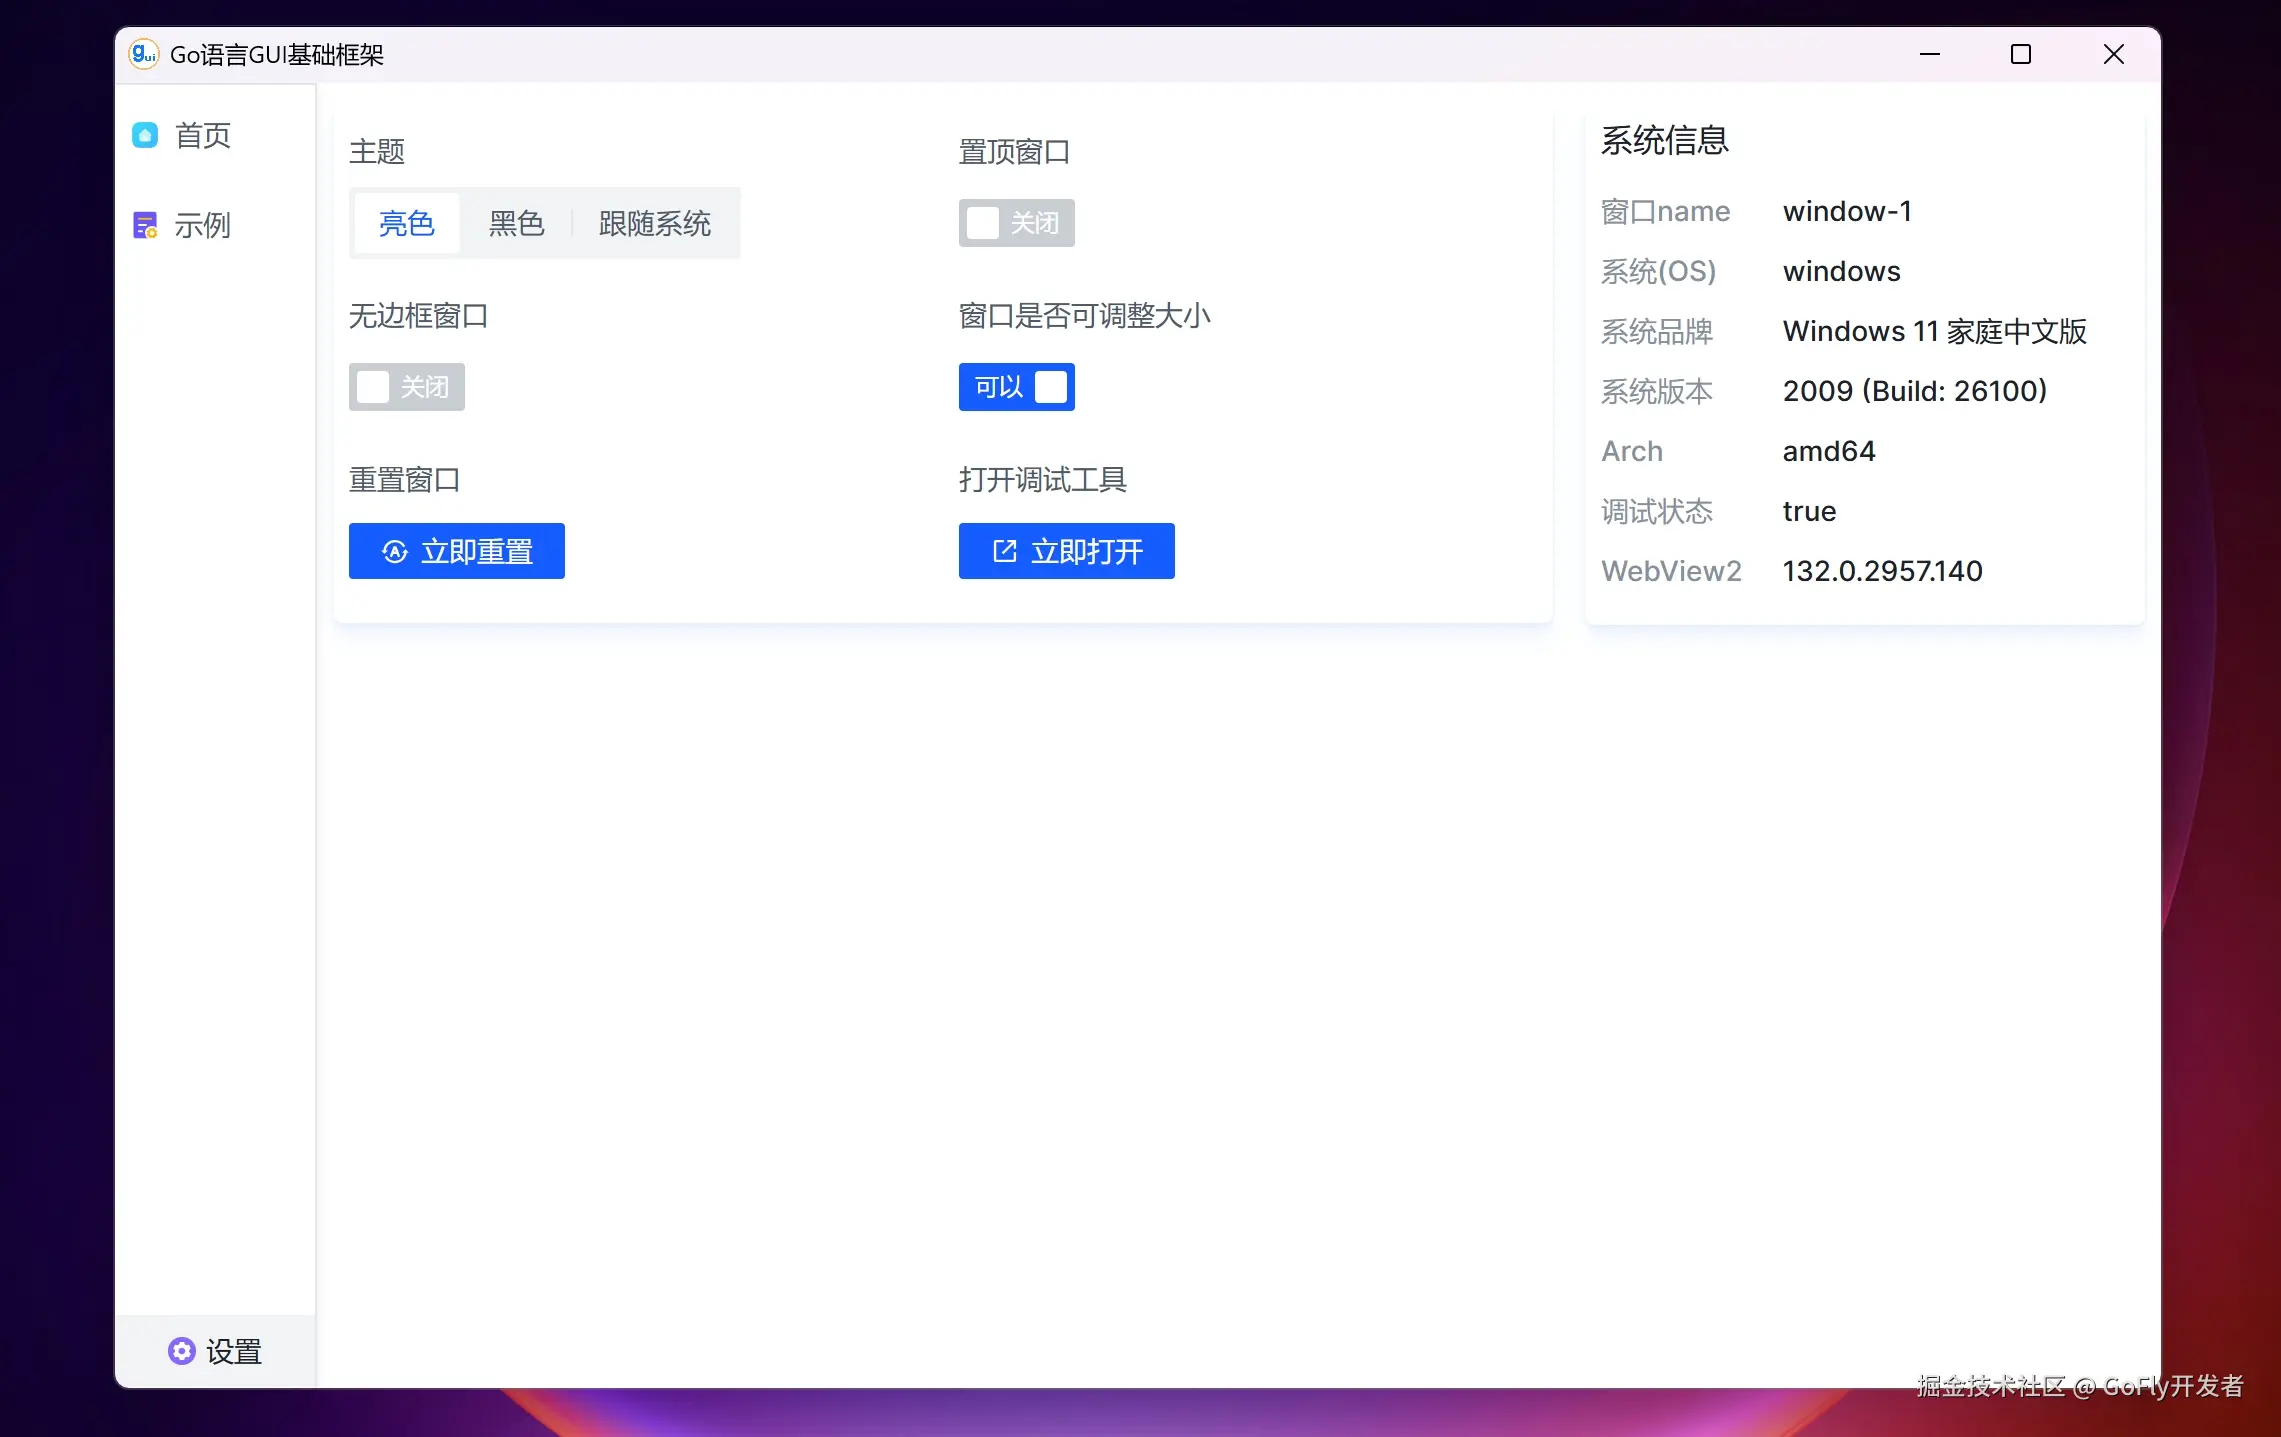Open 设置 at the sidebar bottom
This screenshot has height=1437, width=2281.
click(233, 1351)
